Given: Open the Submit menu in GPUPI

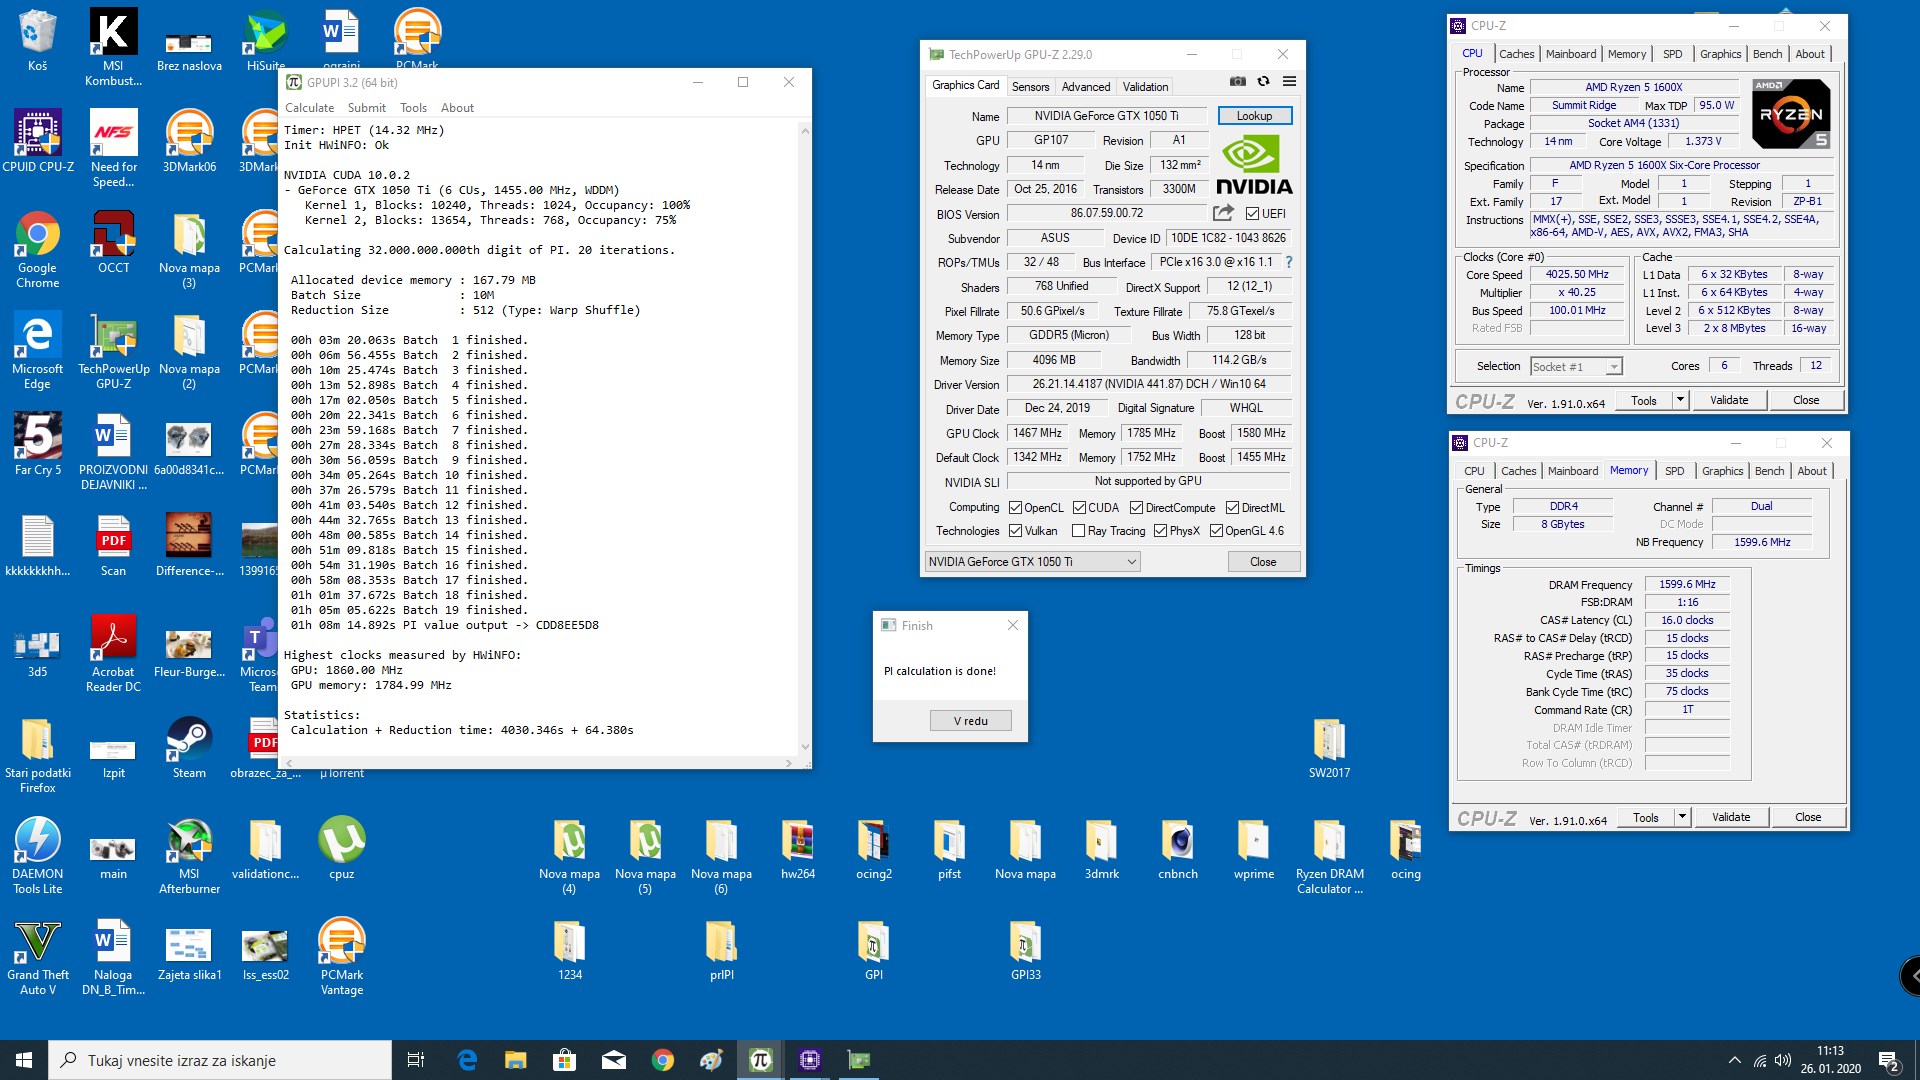Looking at the screenshot, I should tap(366, 108).
